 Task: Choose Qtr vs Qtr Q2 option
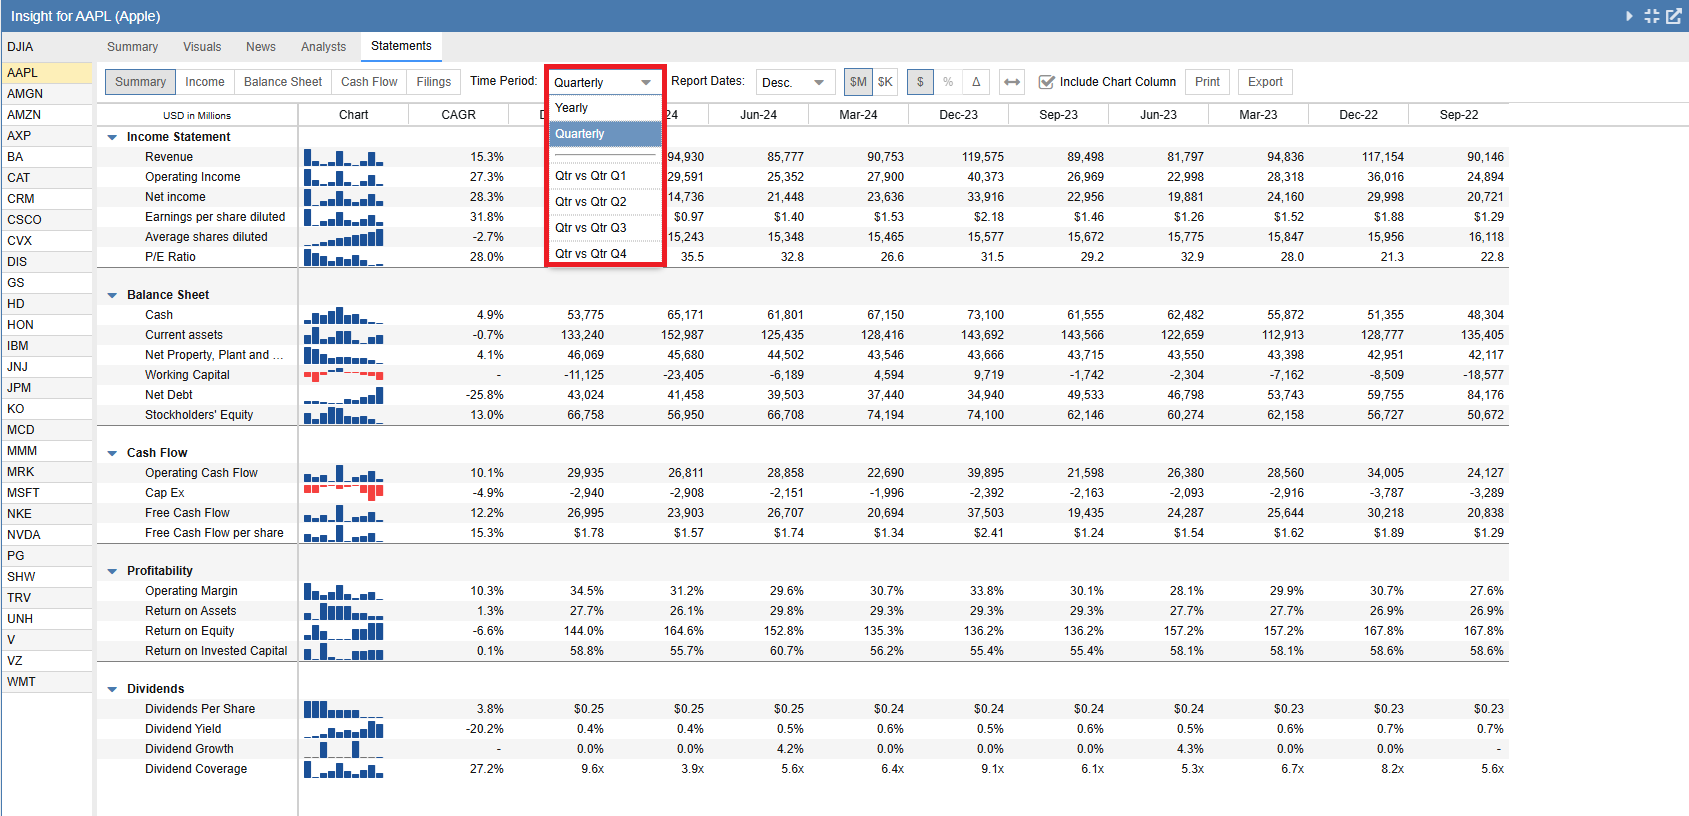coord(605,202)
